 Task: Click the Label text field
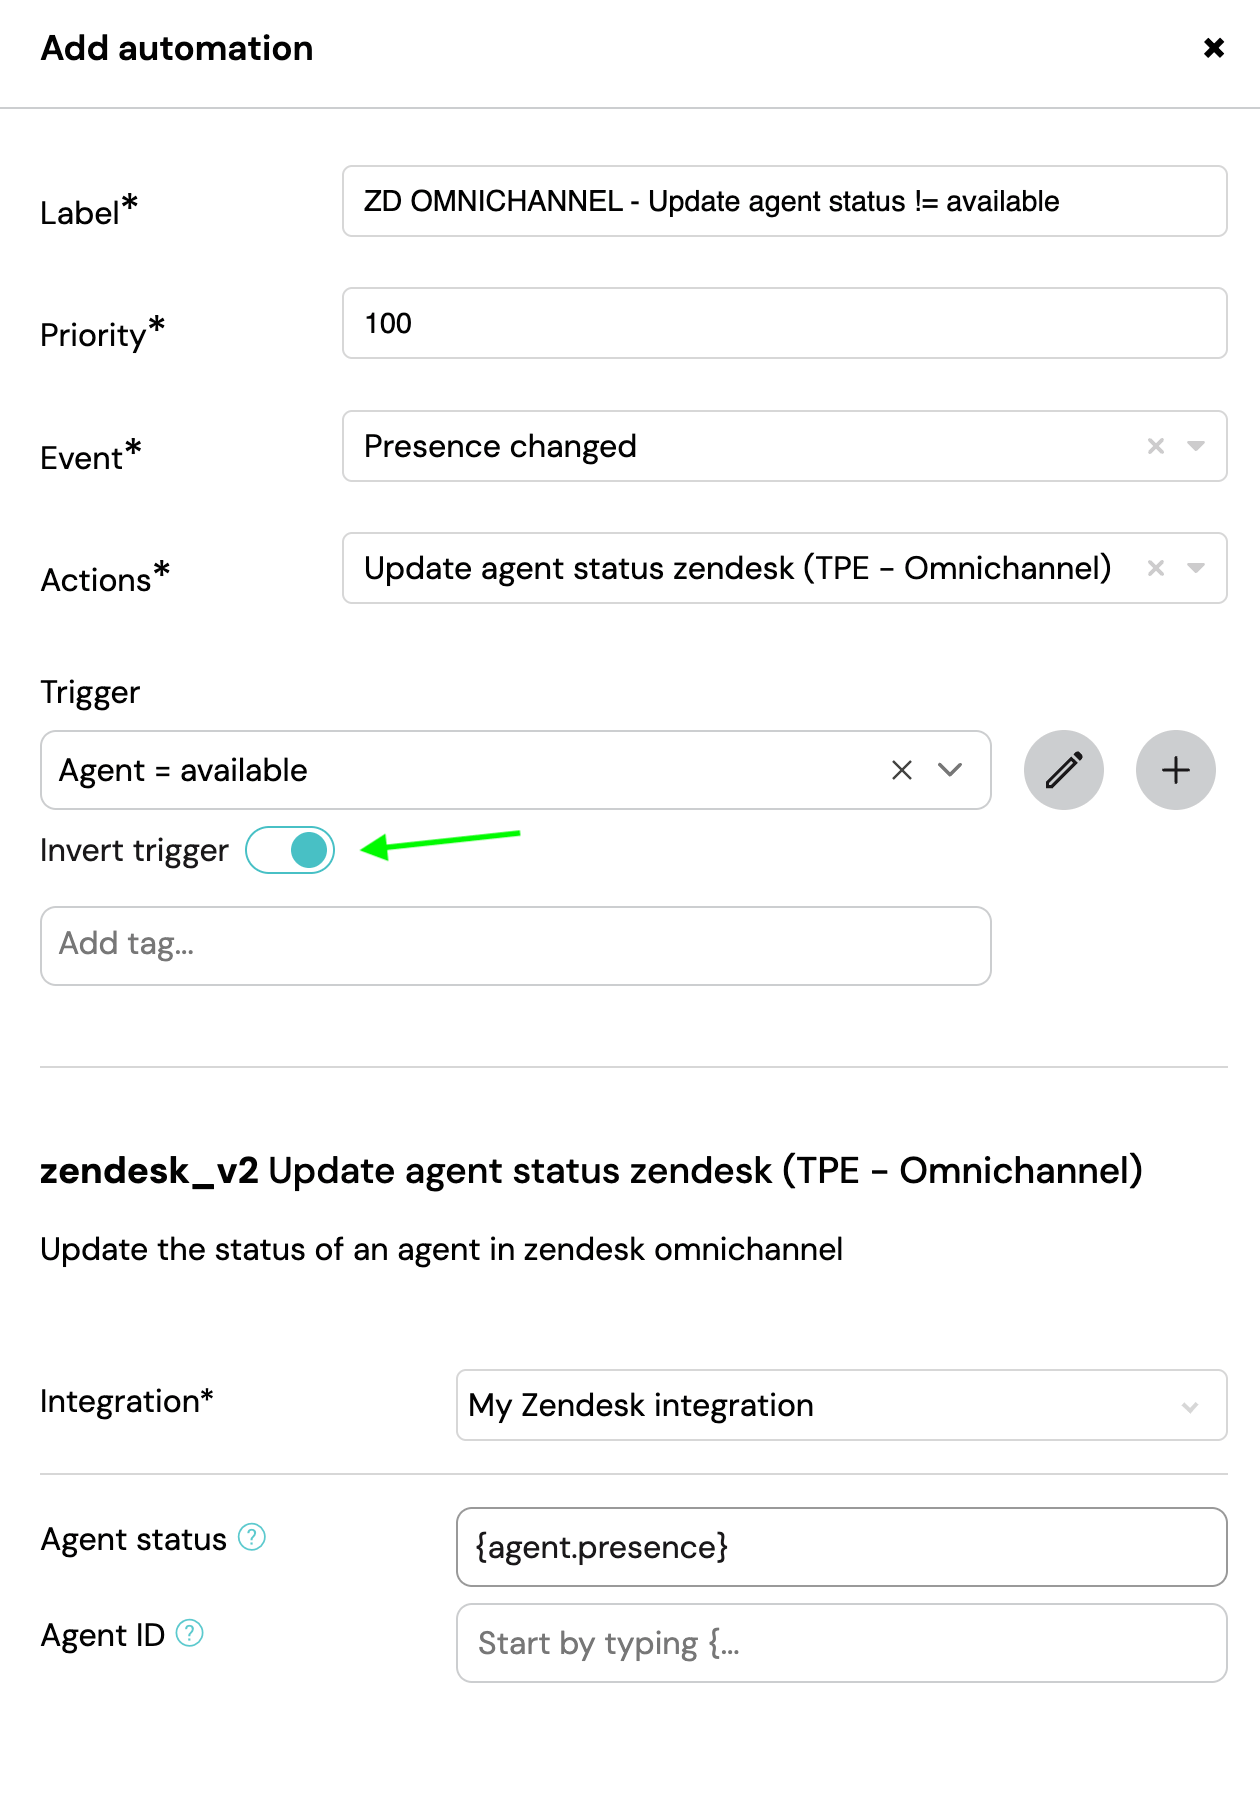coord(784,201)
